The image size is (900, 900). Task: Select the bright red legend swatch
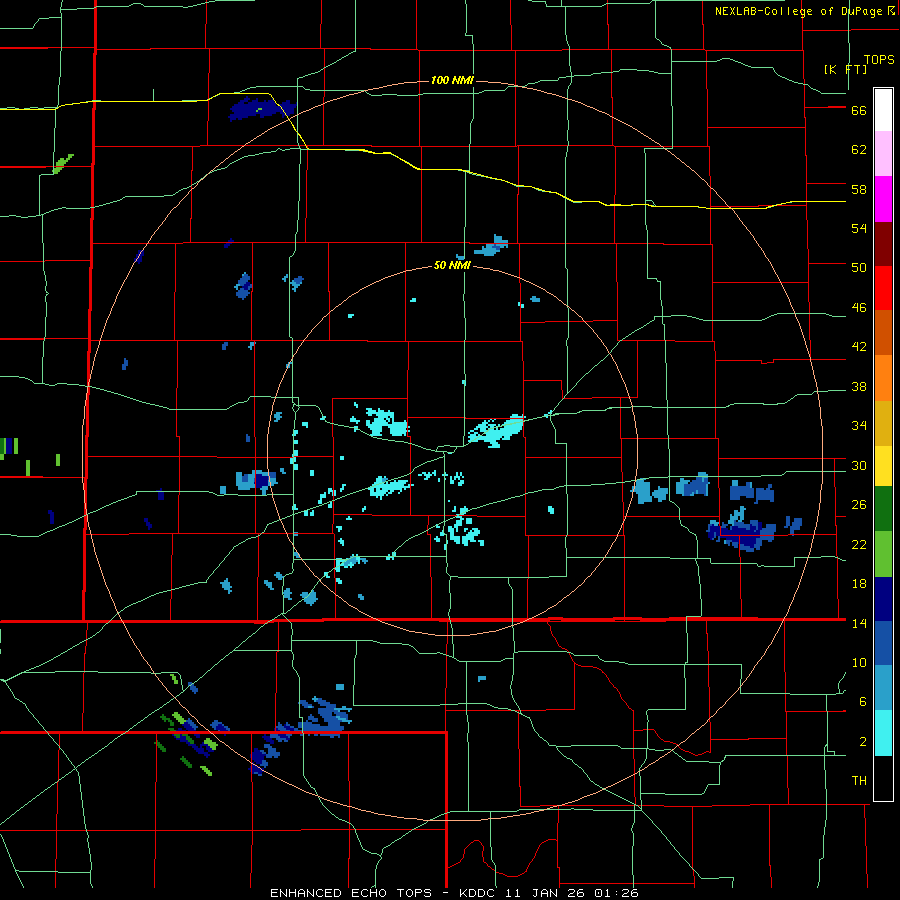point(883,288)
